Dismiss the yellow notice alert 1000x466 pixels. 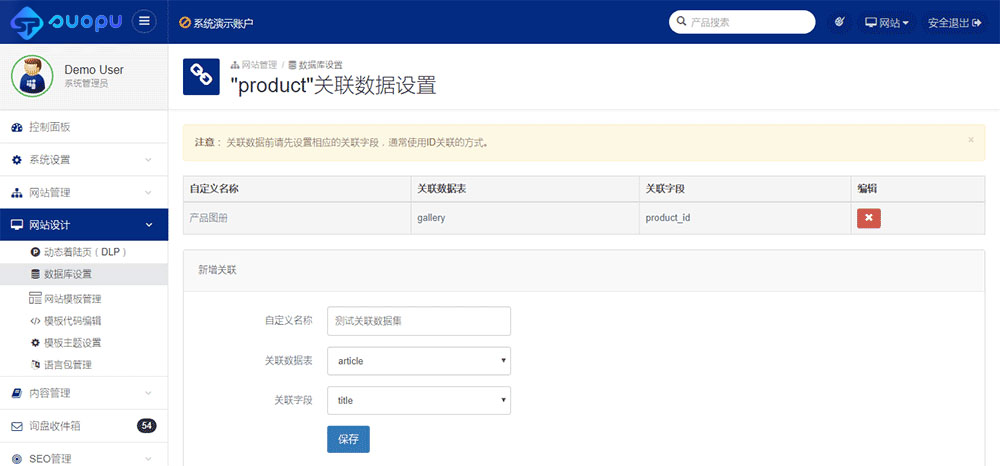pos(971,140)
